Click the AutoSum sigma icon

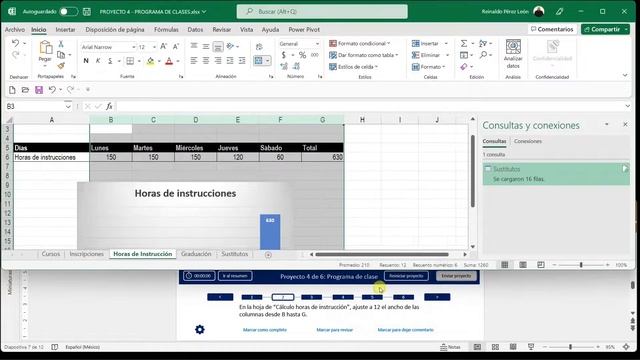pyautogui.click(x=464, y=43)
